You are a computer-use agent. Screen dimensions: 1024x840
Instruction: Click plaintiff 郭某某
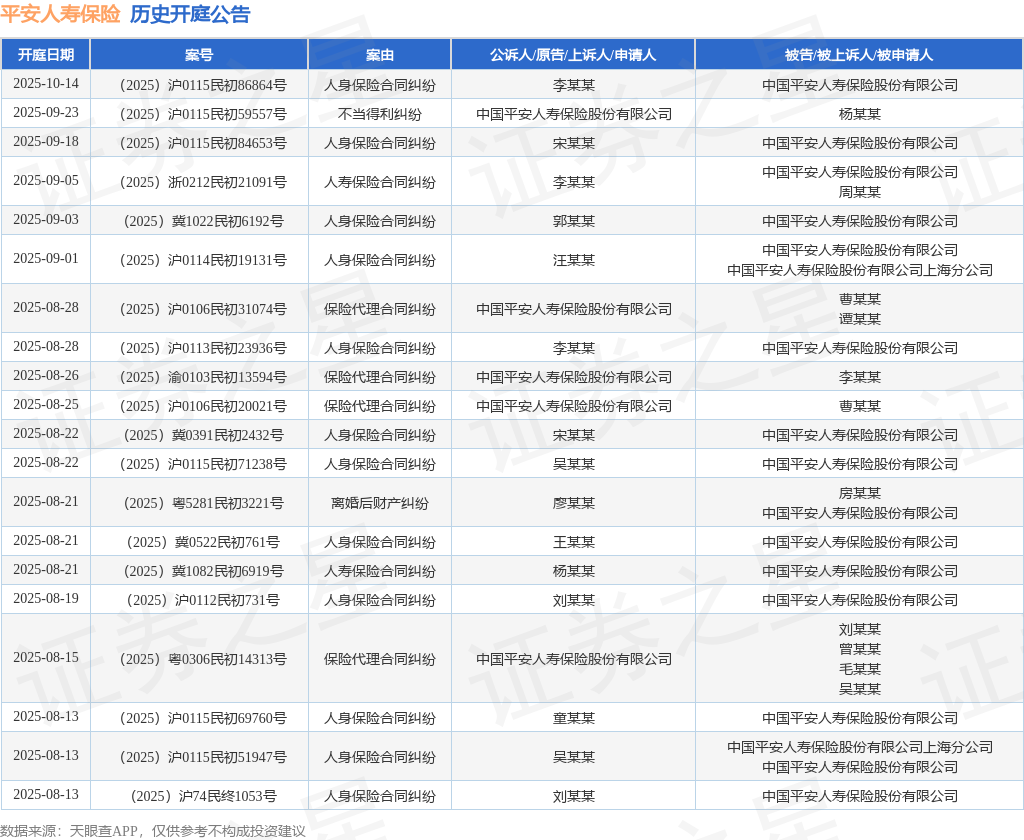pos(573,221)
